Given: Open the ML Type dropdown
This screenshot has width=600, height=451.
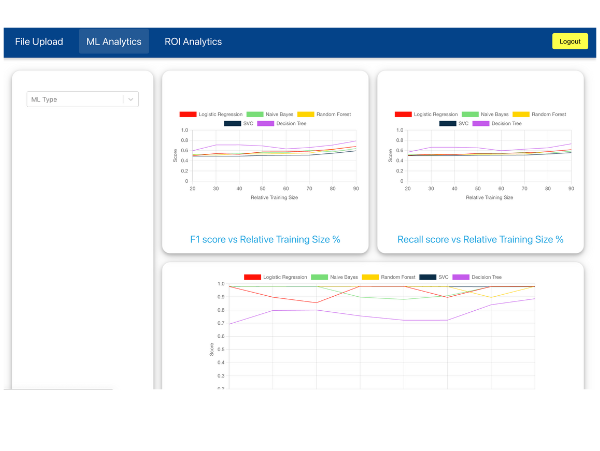Looking at the screenshot, I should click(75, 99).
